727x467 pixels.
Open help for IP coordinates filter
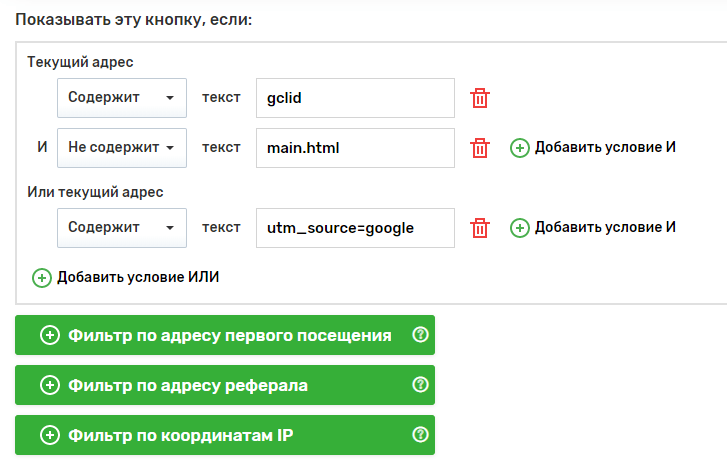420,435
